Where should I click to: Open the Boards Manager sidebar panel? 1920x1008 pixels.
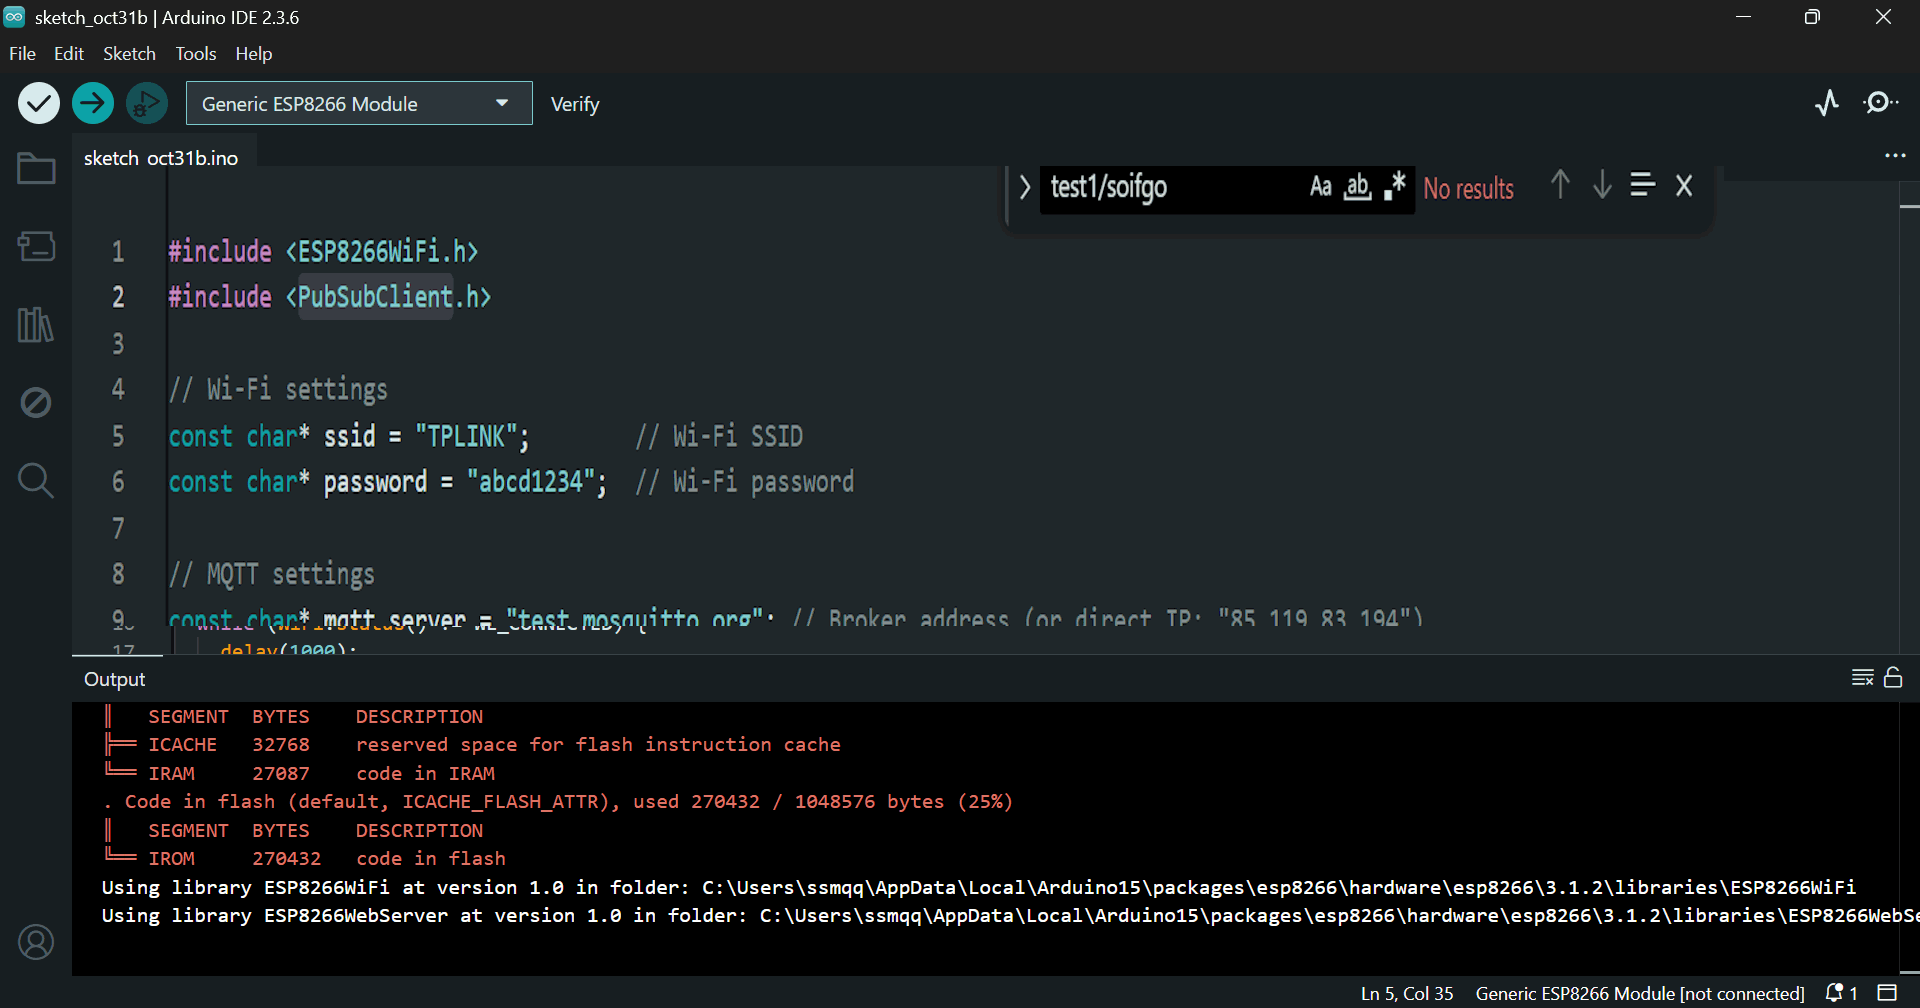36,246
